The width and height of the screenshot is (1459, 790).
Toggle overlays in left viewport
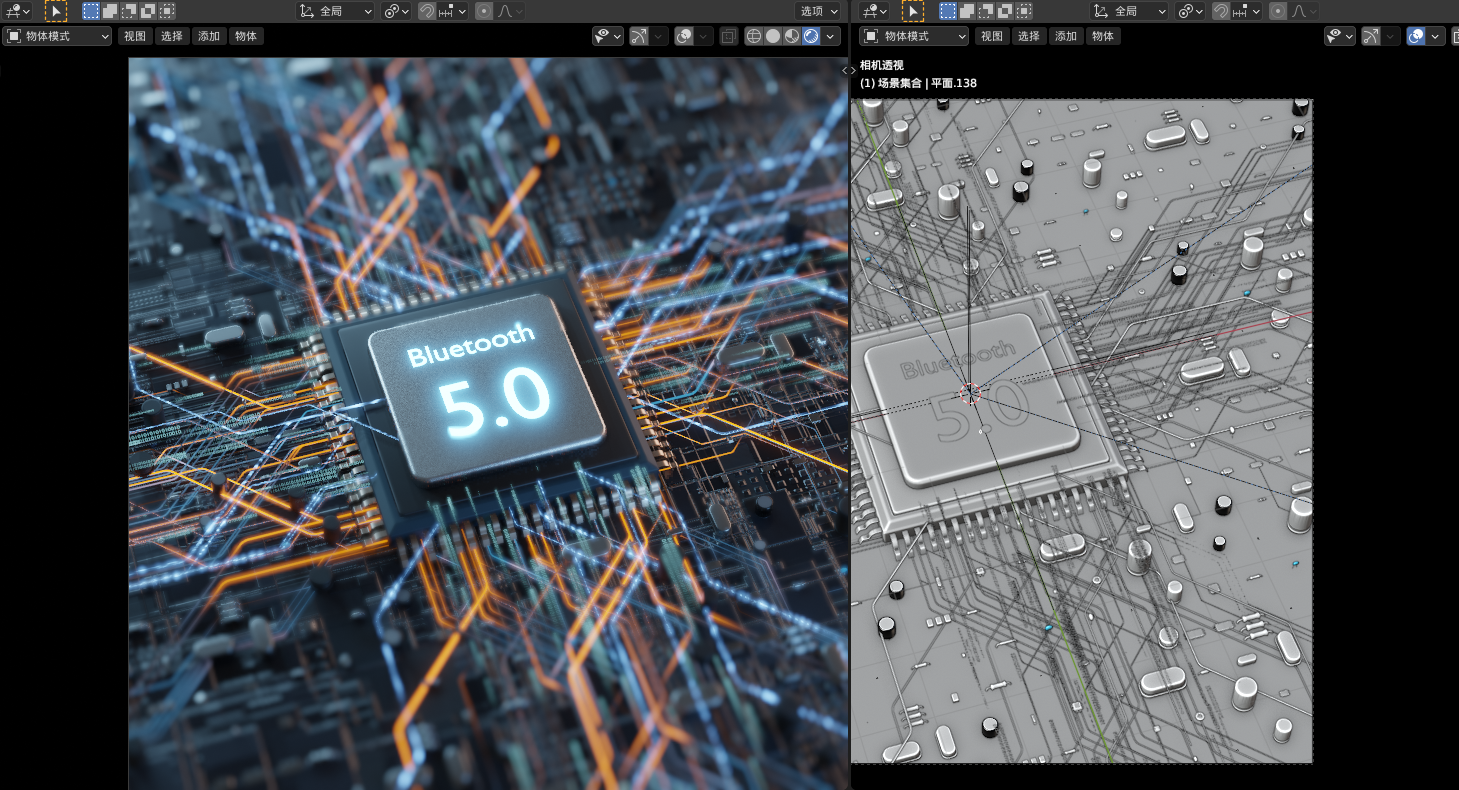684,36
